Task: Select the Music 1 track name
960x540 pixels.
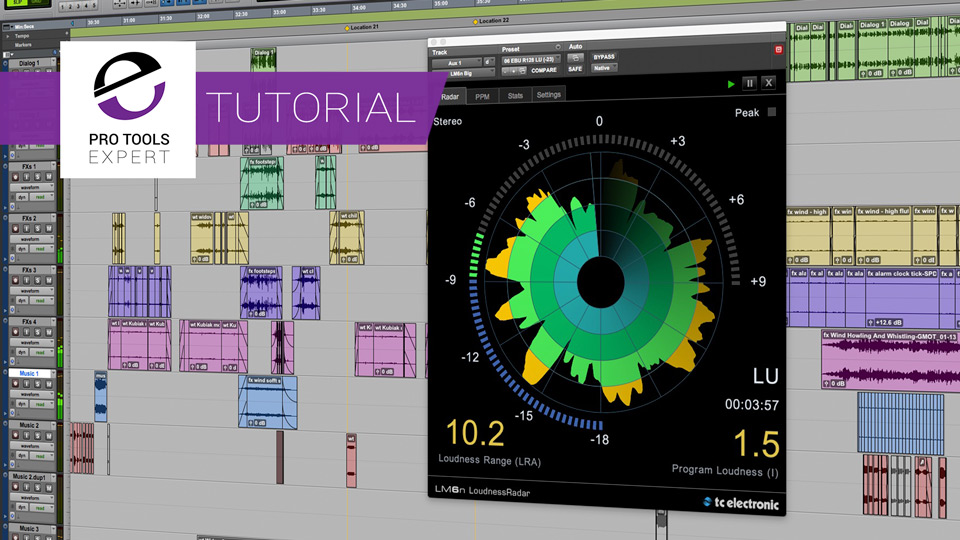Action: [29, 373]
